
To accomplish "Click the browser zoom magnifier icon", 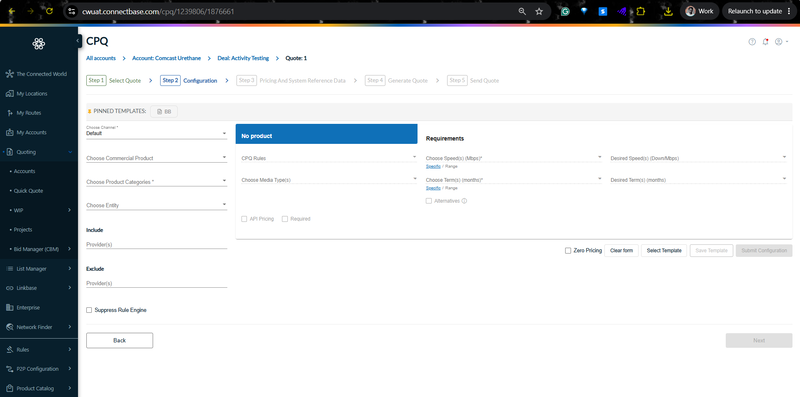I will (x=522, y=11).
